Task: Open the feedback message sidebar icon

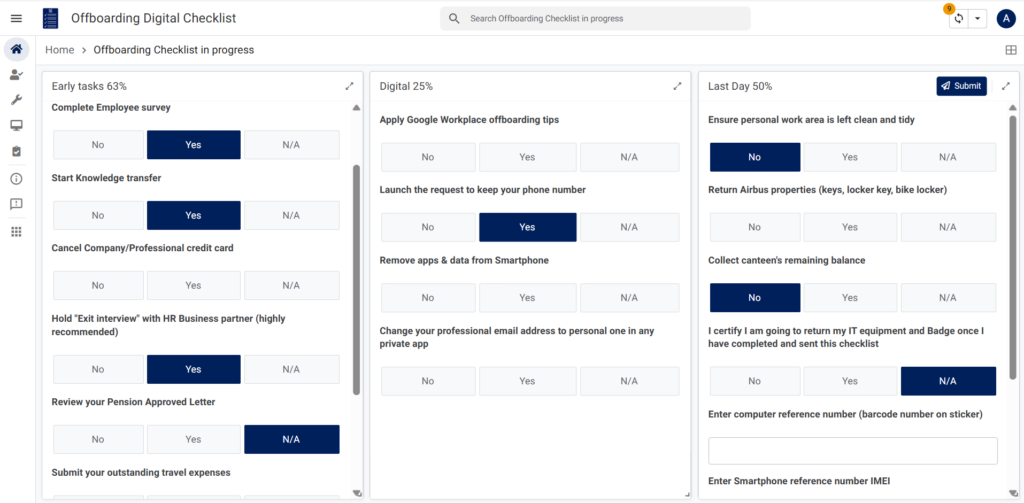Action: pos(16,204)
